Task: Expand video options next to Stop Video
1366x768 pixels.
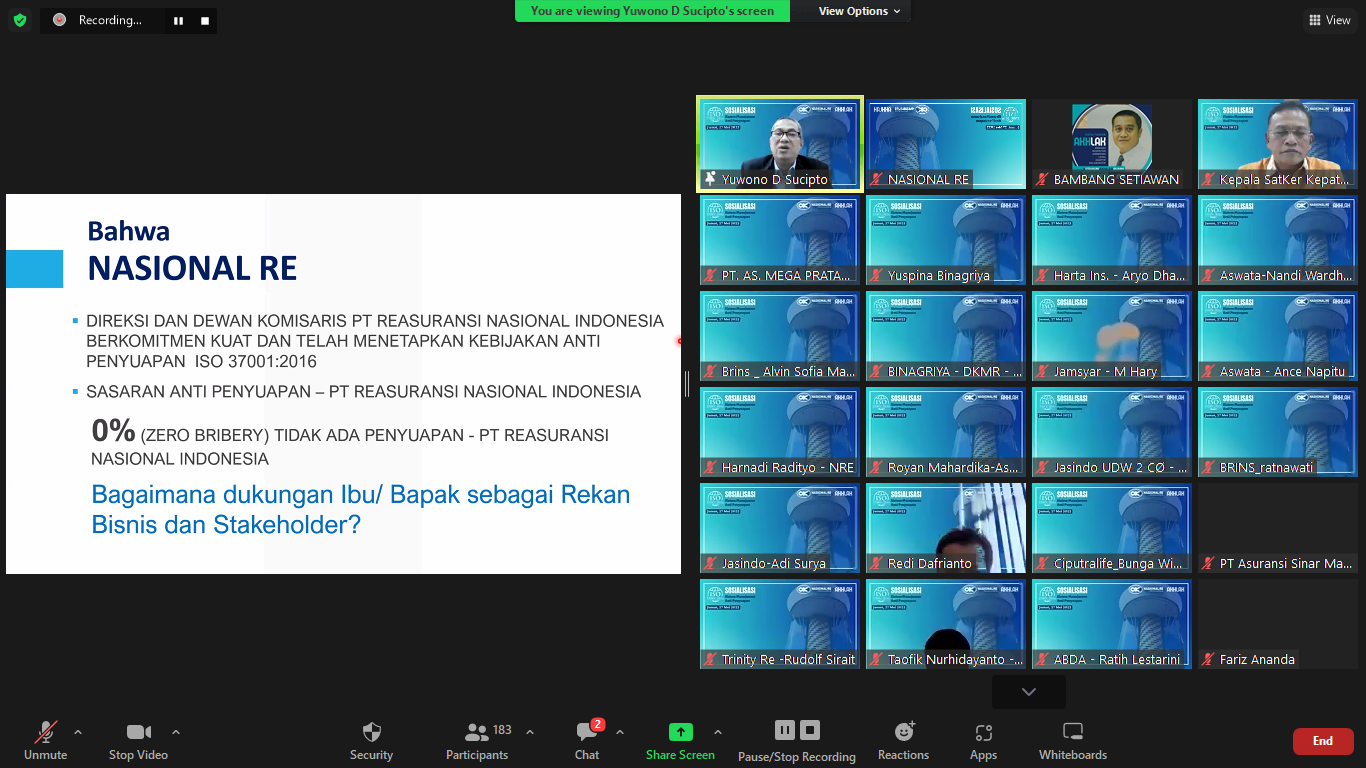Action: [x=176, y=732]
